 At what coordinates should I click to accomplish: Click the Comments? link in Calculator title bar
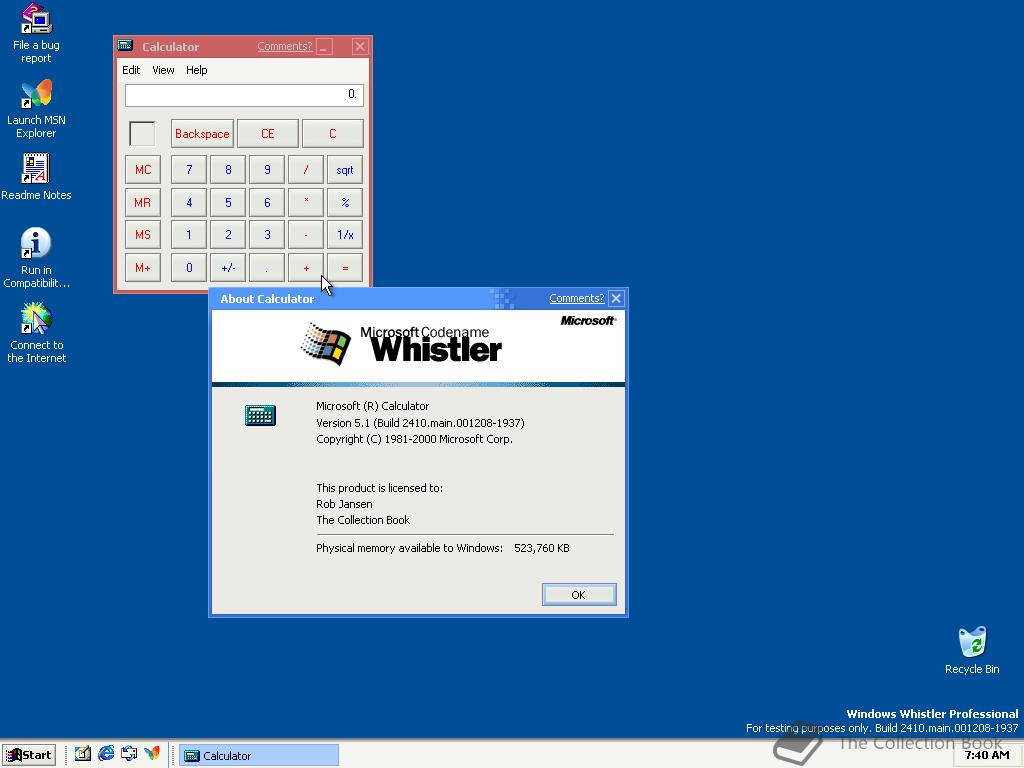tap(284, 46)
